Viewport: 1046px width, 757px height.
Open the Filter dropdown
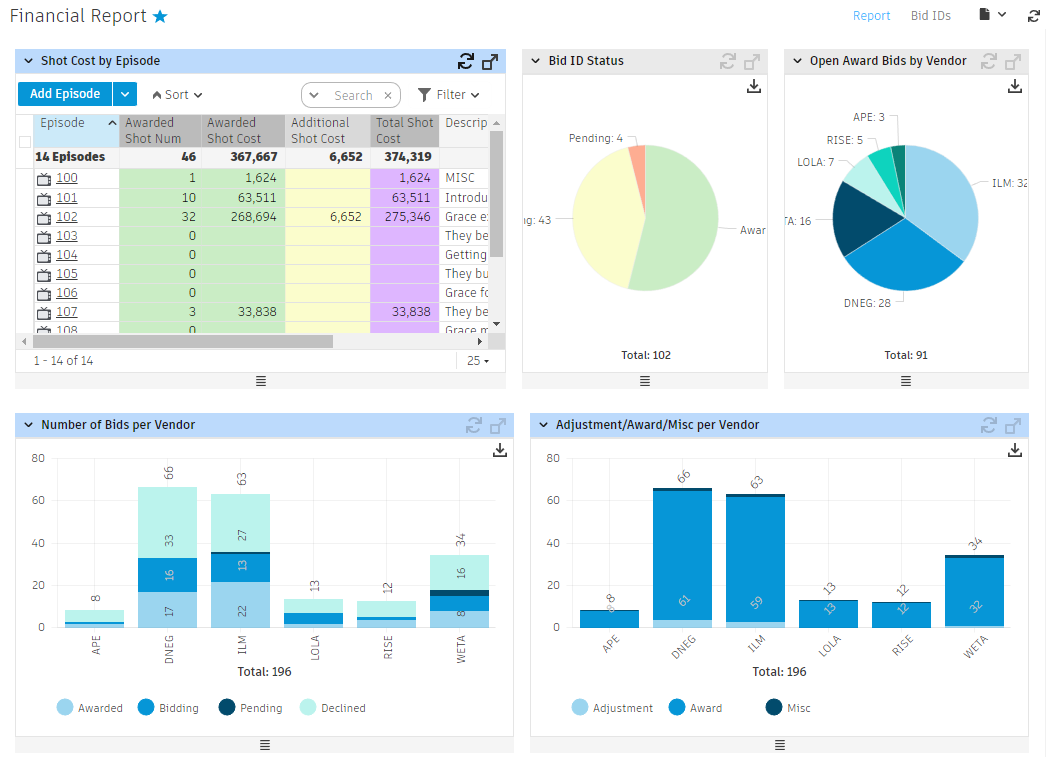click(x=449, y=95)
